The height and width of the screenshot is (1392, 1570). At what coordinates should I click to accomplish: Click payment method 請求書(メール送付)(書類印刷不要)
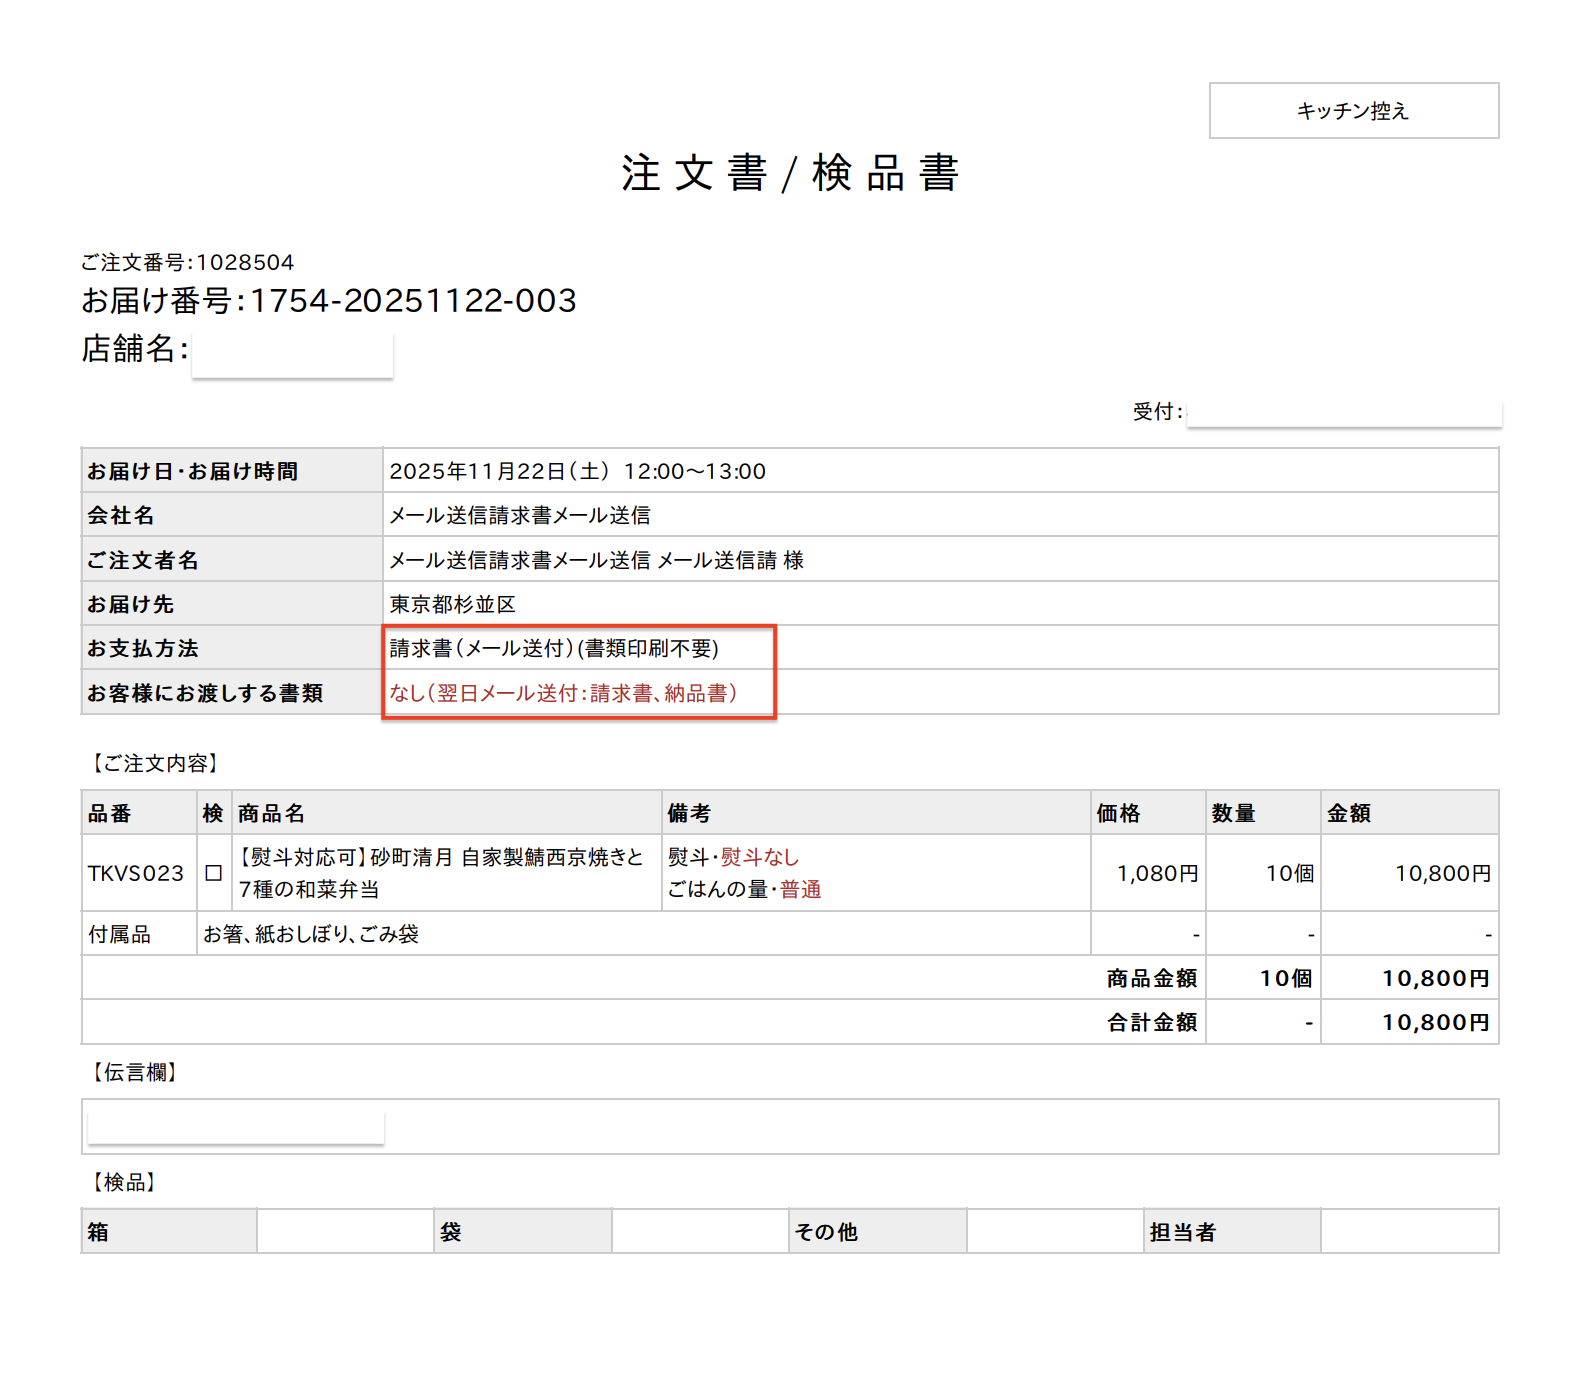pos(554,648)
